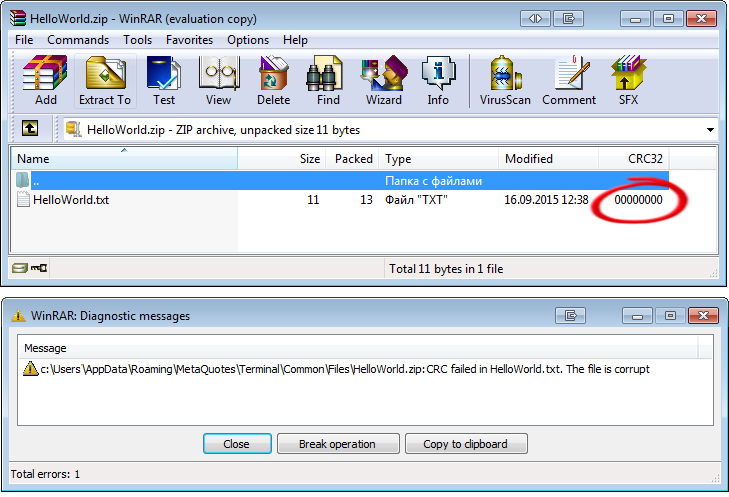Show archive Info
This screenshot has width=729, height=497.
[438, 80]
